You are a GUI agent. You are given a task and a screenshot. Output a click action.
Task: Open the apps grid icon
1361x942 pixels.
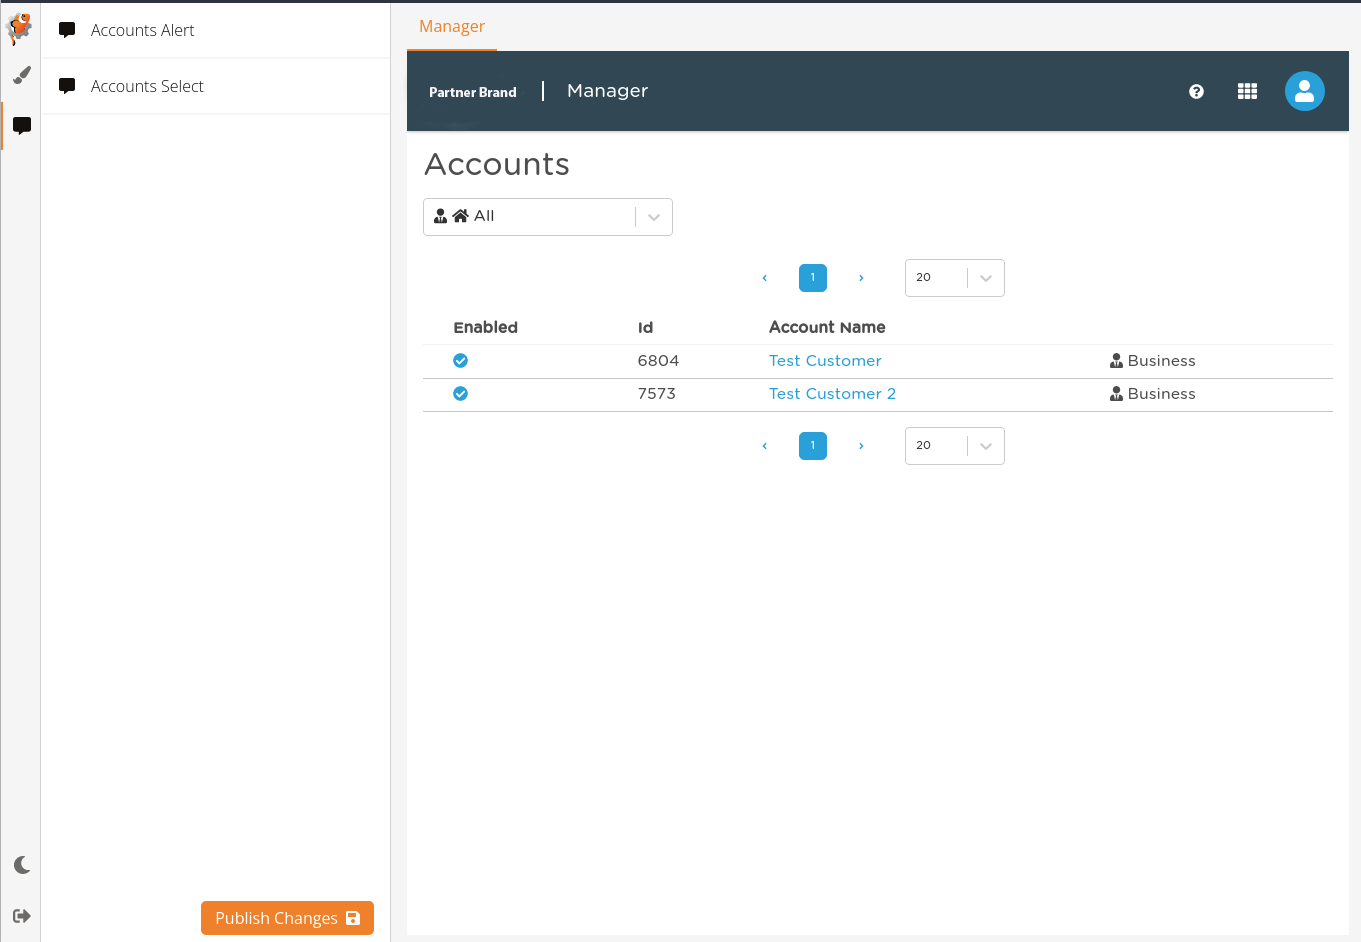(1247, 91)
